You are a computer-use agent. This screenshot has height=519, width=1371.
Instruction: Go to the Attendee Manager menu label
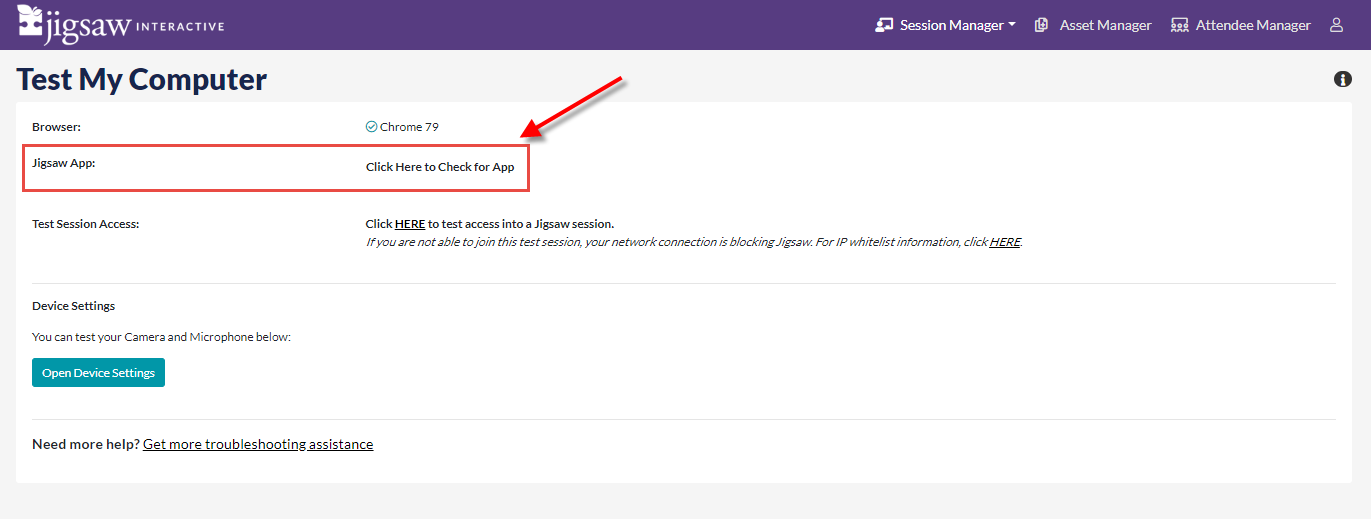pos(1253,25)
